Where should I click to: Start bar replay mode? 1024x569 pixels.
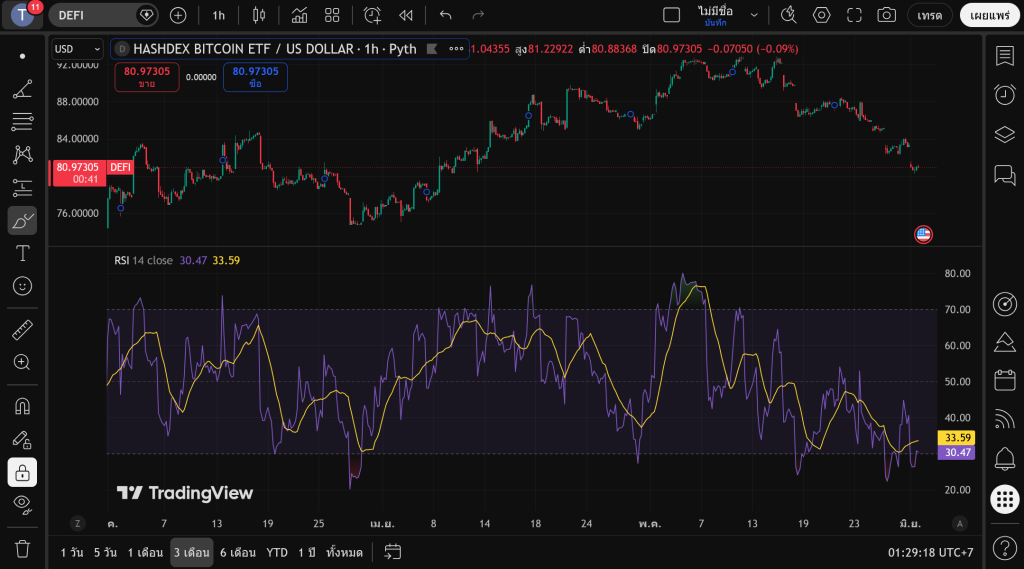click(x=406, y=15)
